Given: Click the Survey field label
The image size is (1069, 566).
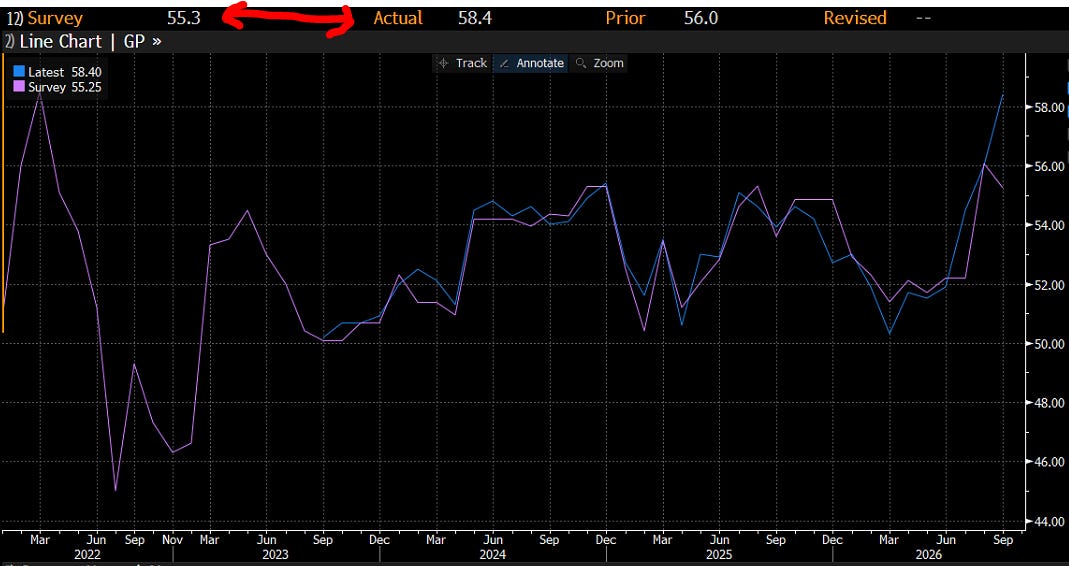Looking at the screenshot, I should [55, 18].
